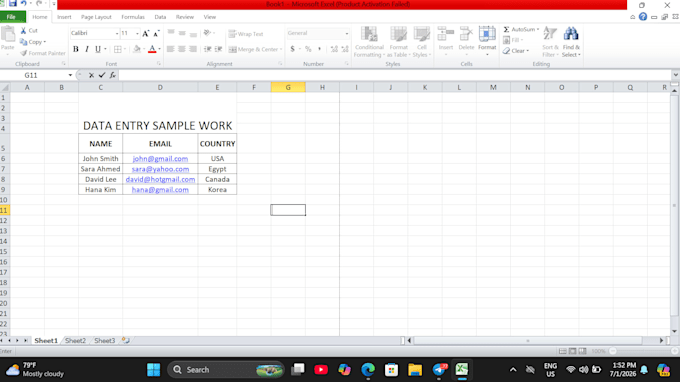
Task: Click the taskbar Search box
Action: point(226,370)
